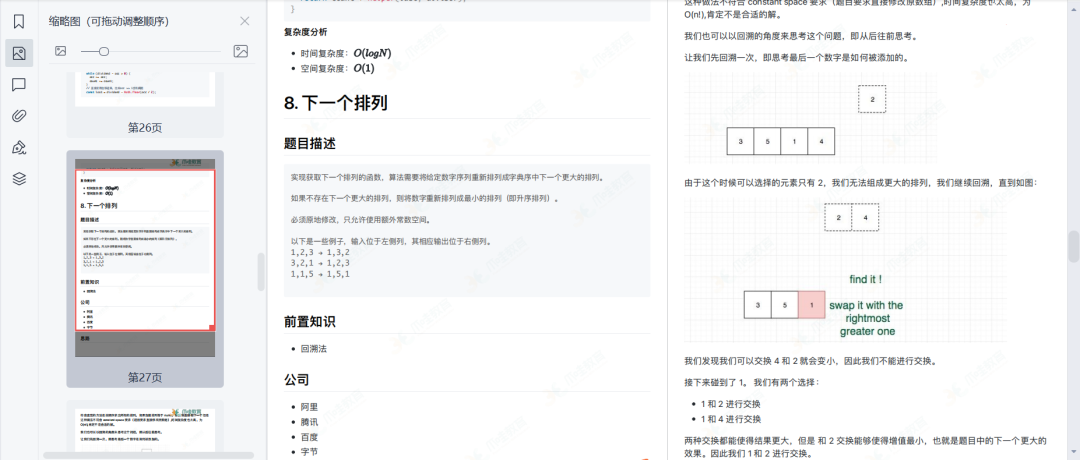Screen dimensions: 1080x460
Task: Click the 缩略图（可拖动调整顺序）panel title
Action: click(x=109, y=21)
